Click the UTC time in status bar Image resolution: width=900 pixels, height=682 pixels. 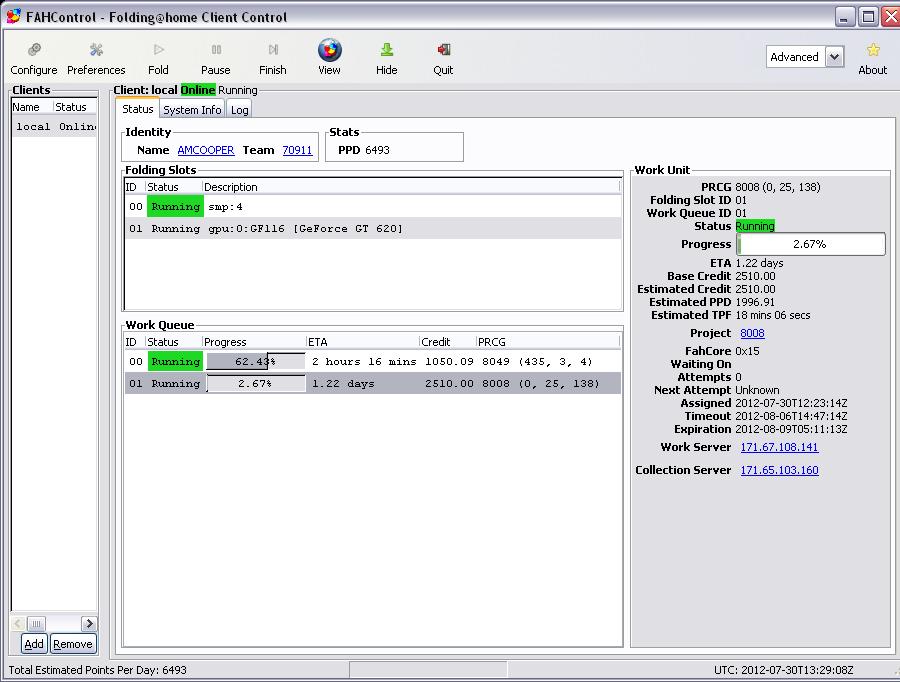click(783, 670)
